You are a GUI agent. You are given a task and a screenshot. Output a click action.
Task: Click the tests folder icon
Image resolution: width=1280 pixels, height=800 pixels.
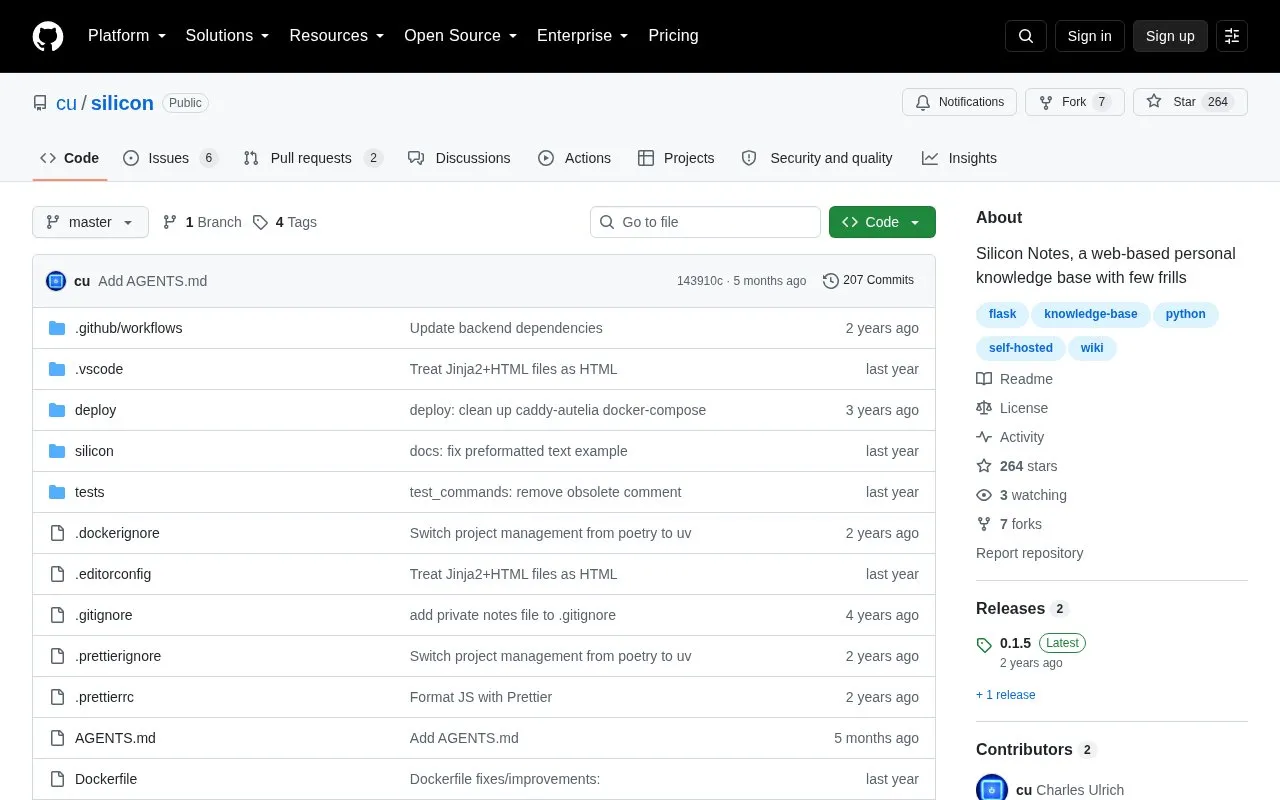[x=57, y=492]
